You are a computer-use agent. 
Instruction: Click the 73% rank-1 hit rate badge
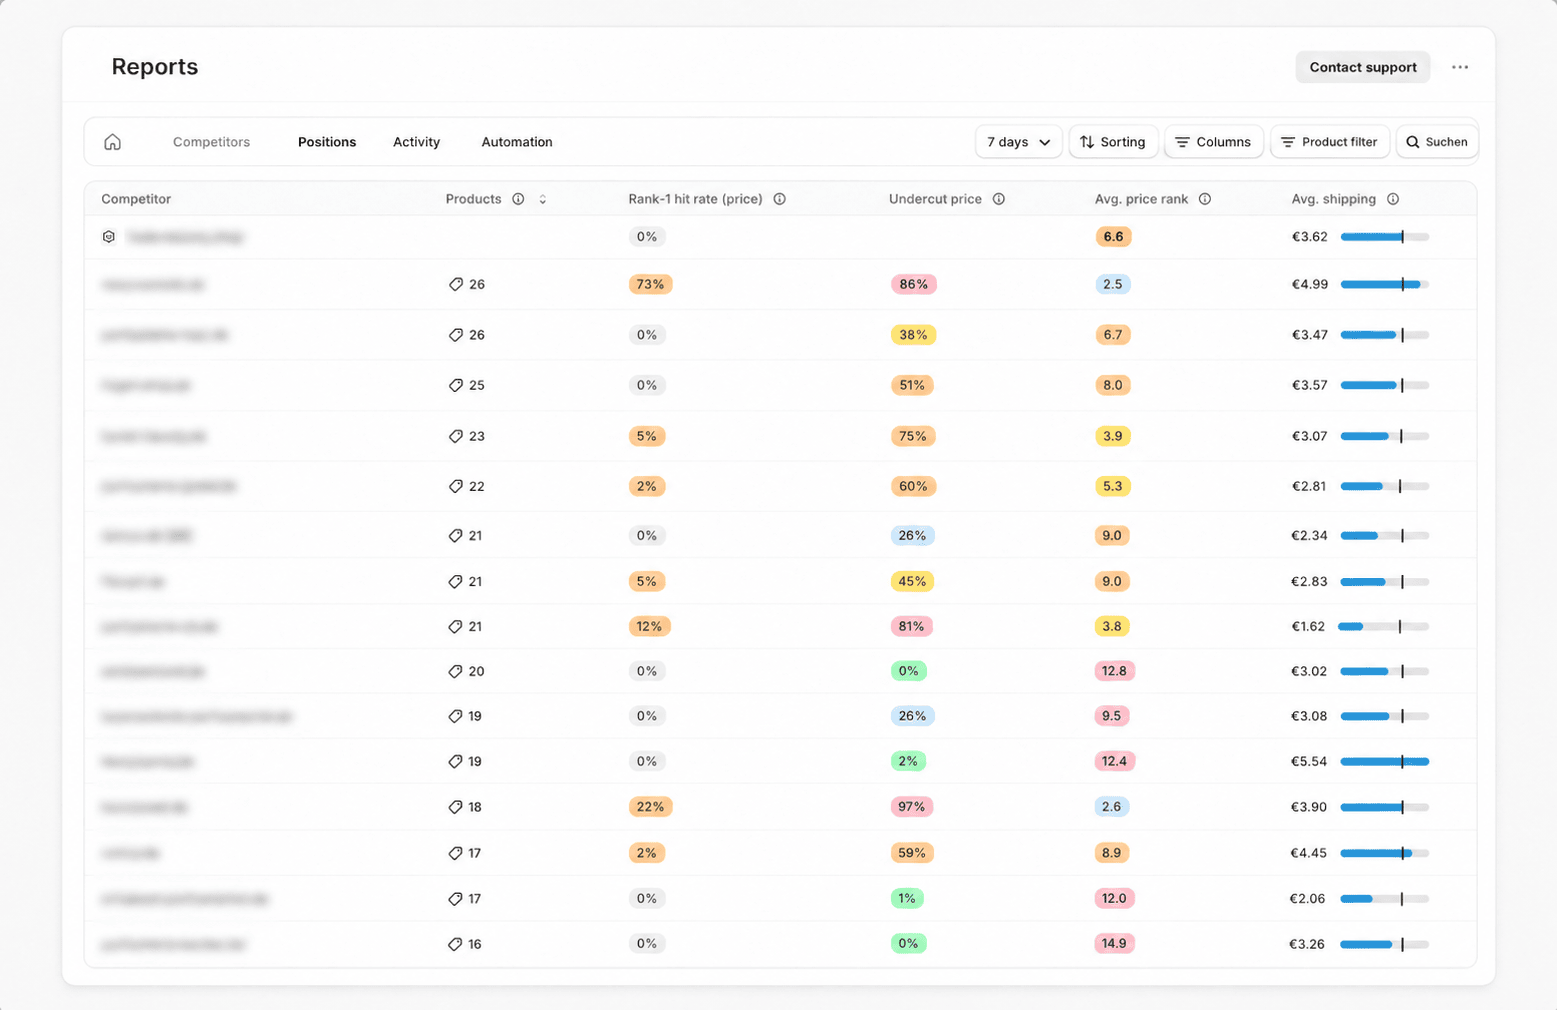(650, 285)
